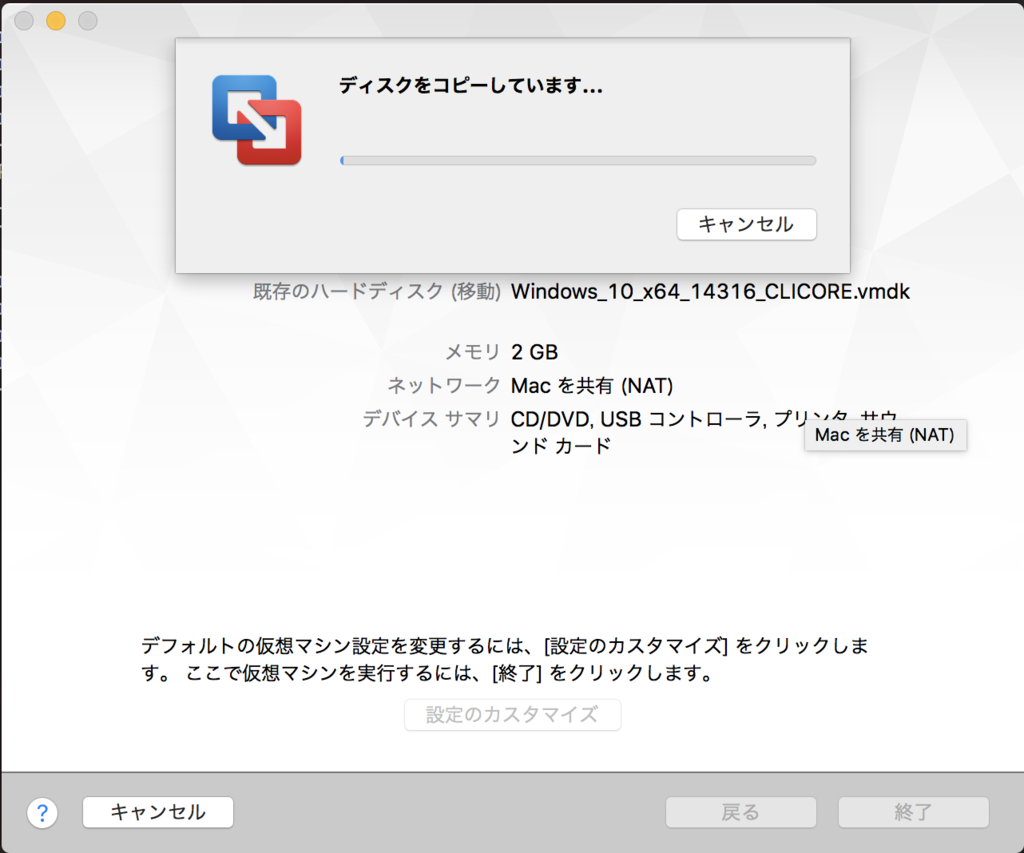This screenshot has width=1024, height=853.
Task: Click the VMware Fusion icon in the dialog
Action: click(x=257, y=120)
